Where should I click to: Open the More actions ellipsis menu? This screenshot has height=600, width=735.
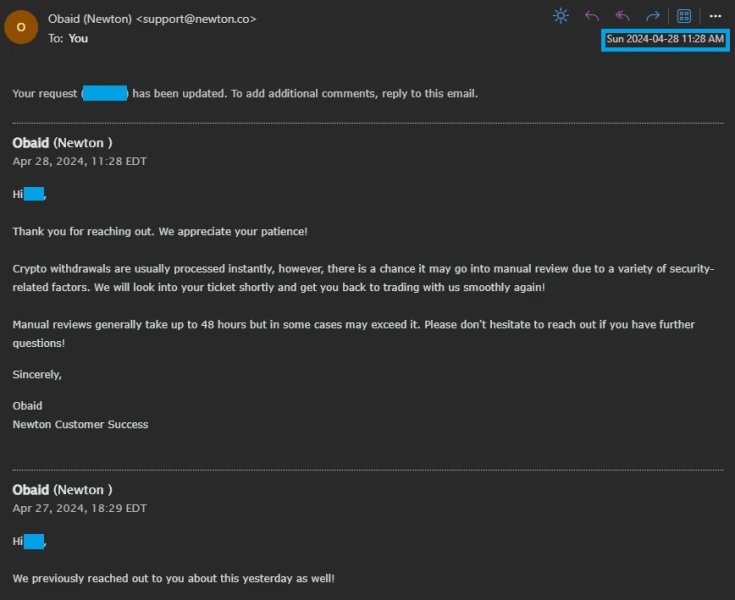[715, 16]
